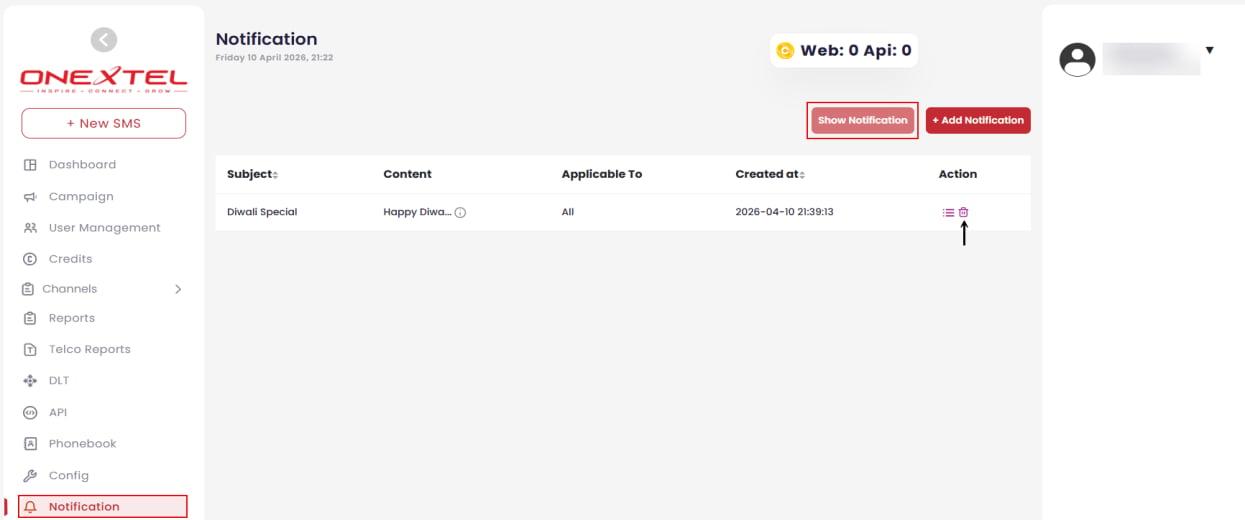Click the API code icon
Screen dimensions: 1245x520
point(30,412)
